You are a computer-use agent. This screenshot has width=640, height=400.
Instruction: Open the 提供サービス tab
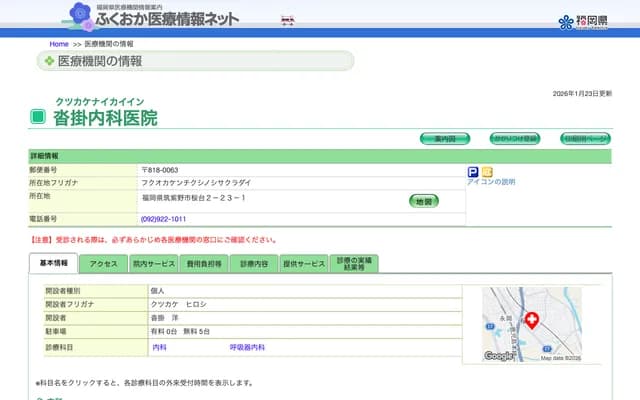(304, 264)
